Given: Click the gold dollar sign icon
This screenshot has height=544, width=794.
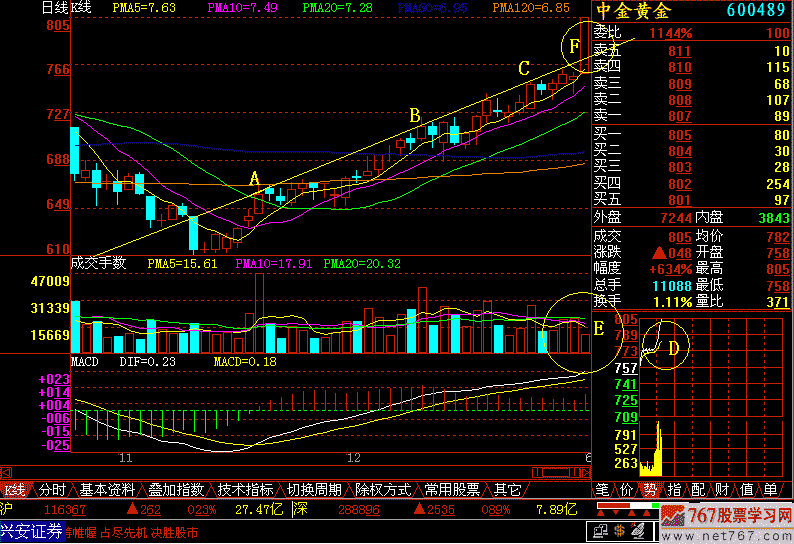Looking at the screenshot, I should pyautogui.click(x=620, y=530).
